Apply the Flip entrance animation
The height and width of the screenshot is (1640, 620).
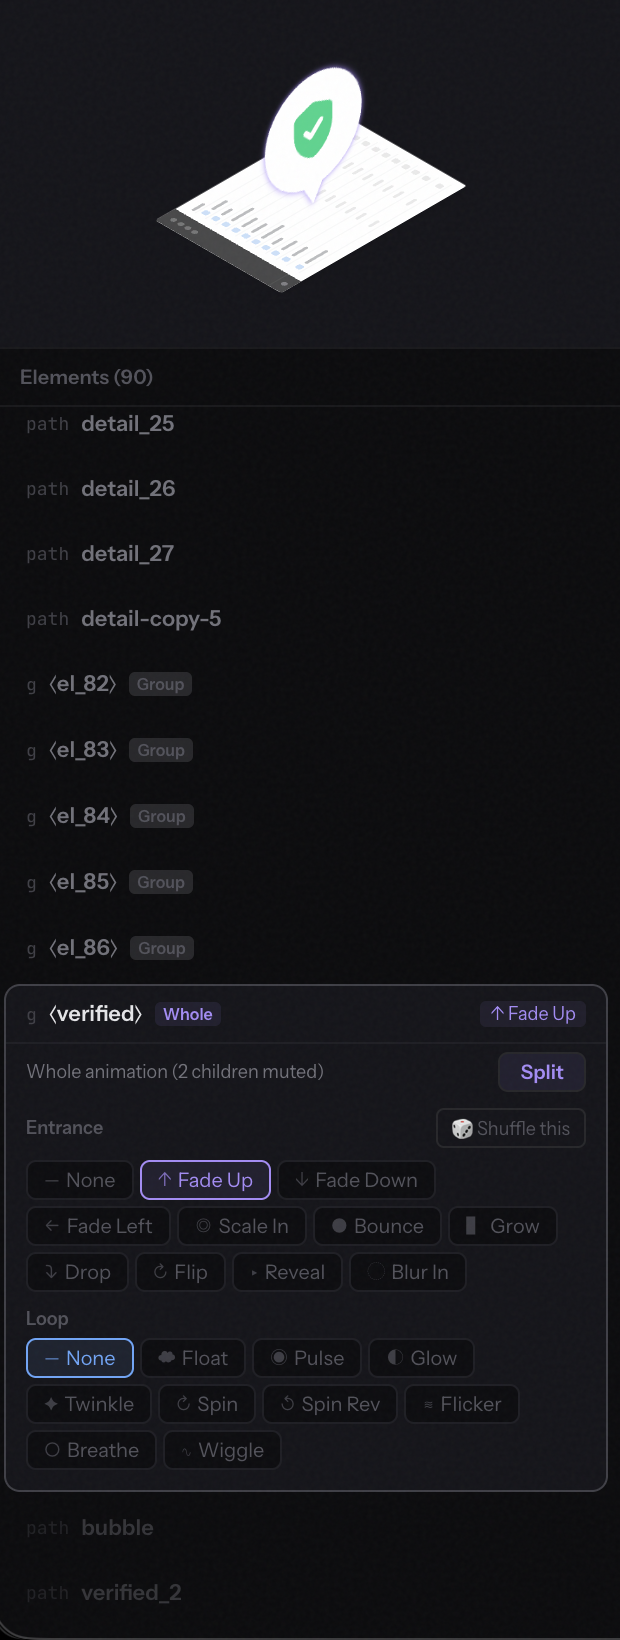coord(180,1272)
